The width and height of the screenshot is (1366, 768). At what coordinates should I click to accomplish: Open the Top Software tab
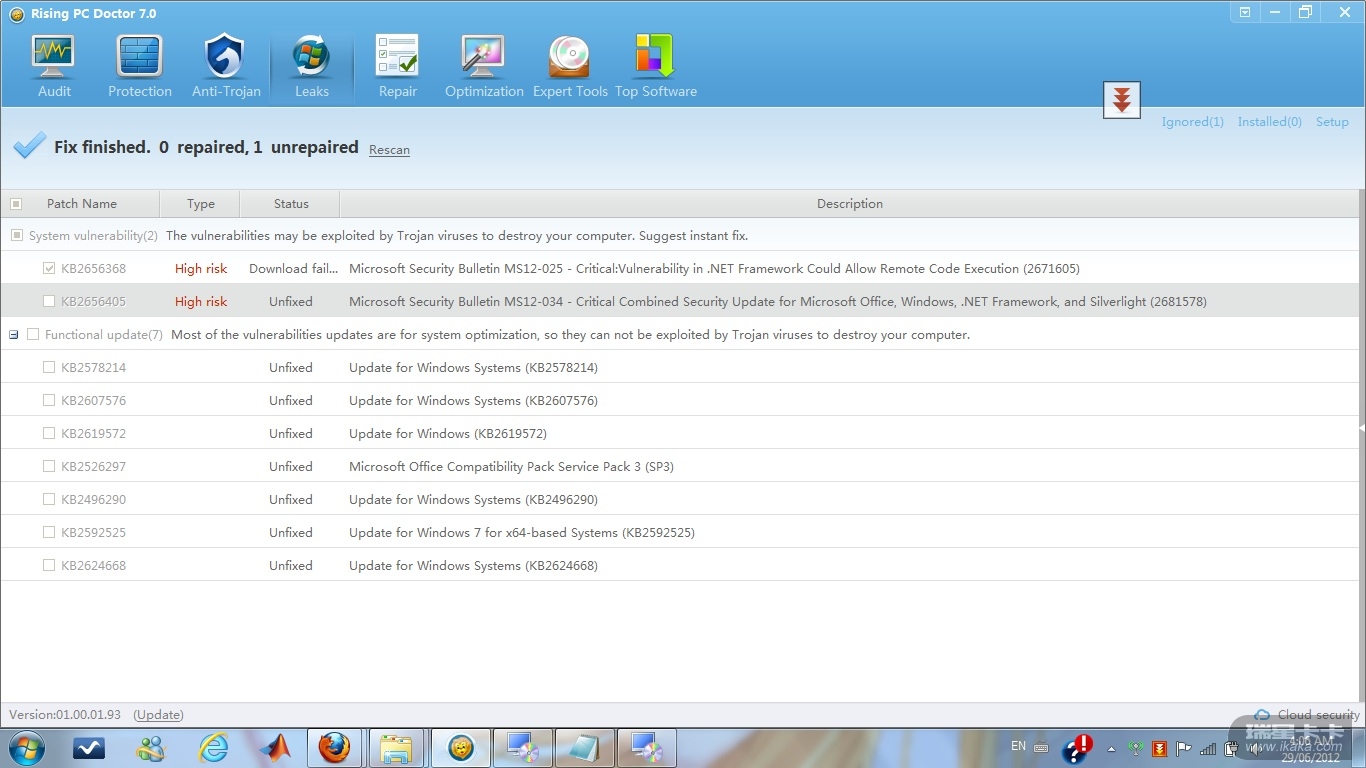656,66
